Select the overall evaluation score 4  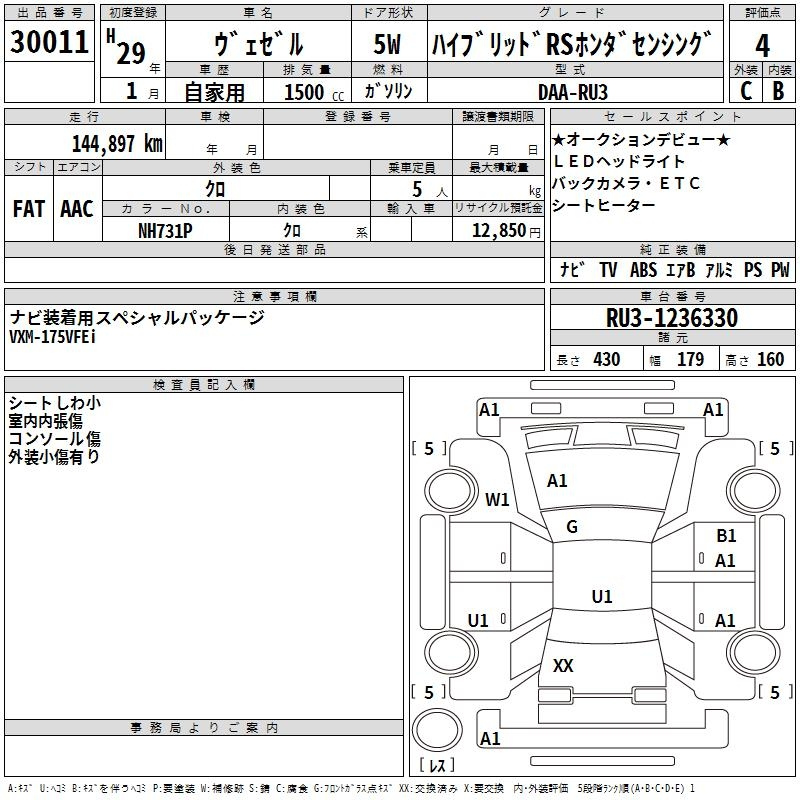tap(762, 45)
